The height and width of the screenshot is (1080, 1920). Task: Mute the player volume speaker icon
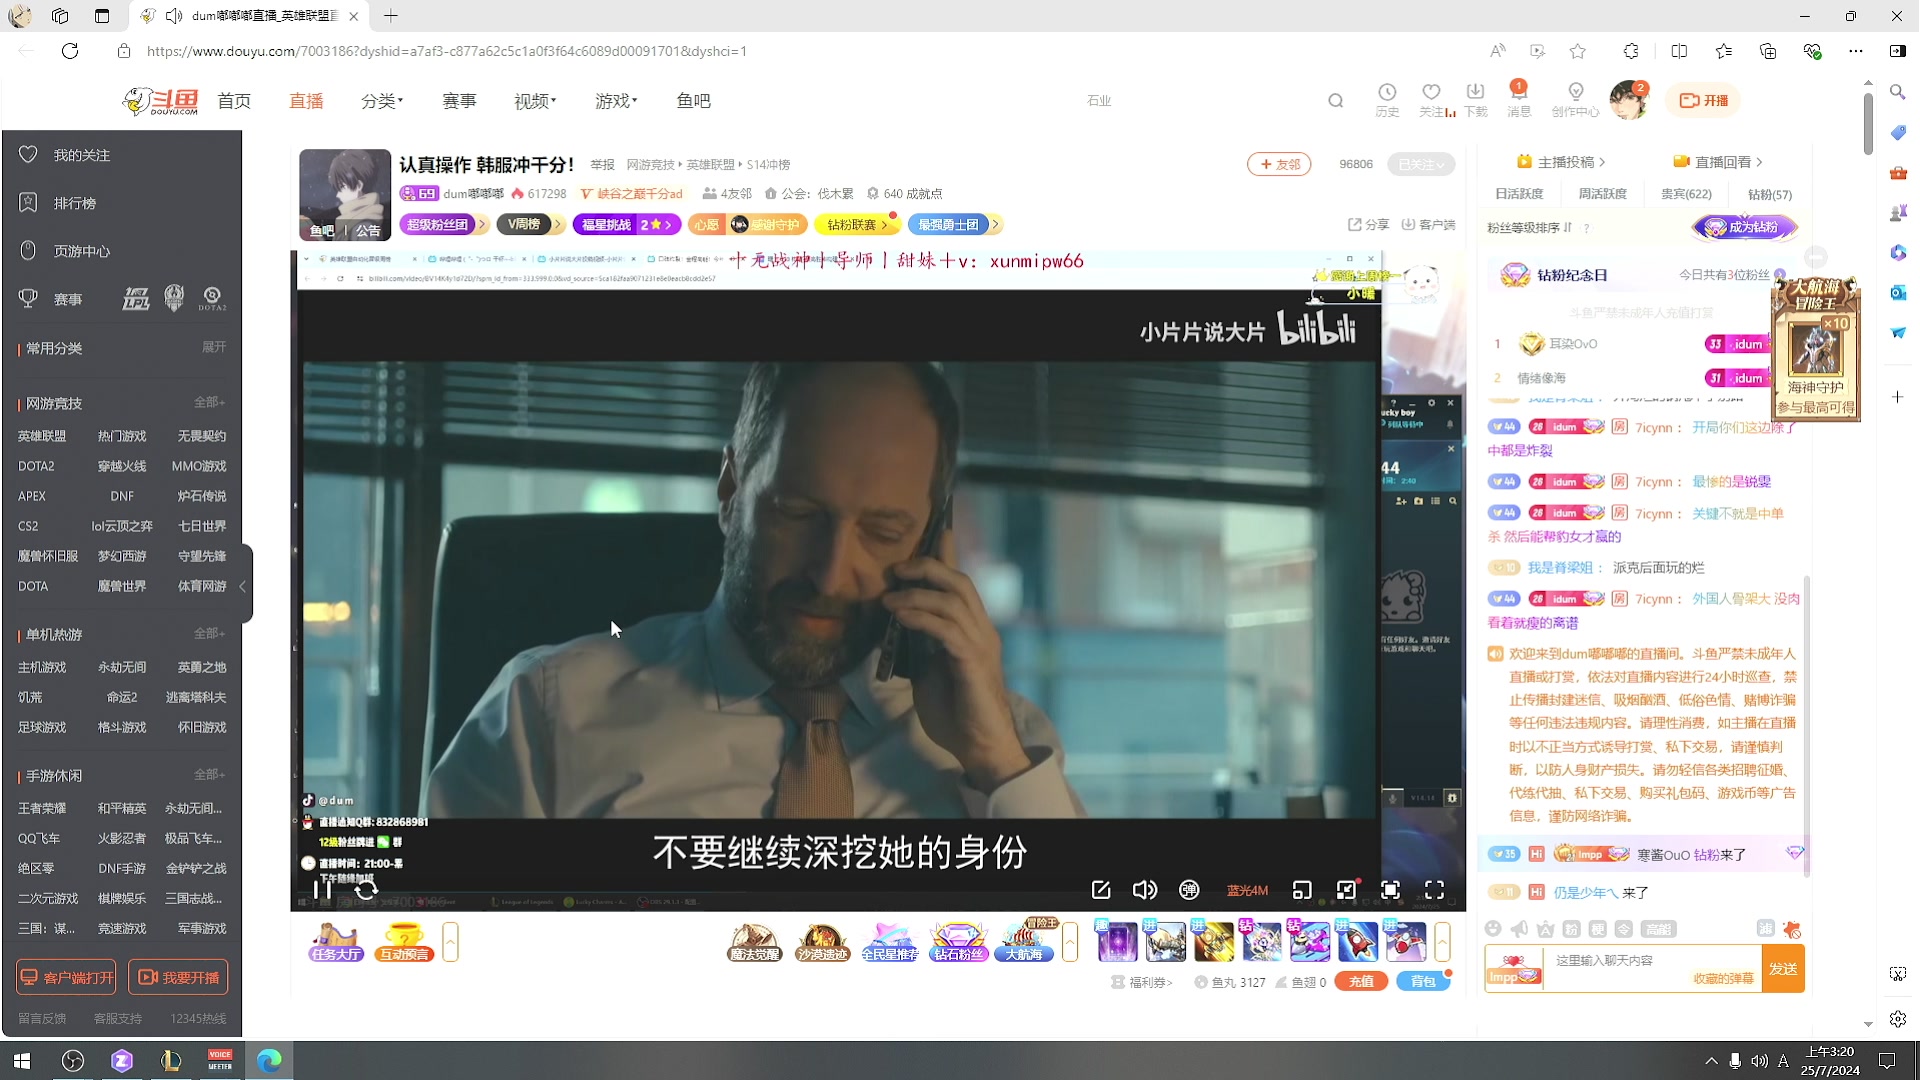pyautogui.click(x=1145, y=890)
